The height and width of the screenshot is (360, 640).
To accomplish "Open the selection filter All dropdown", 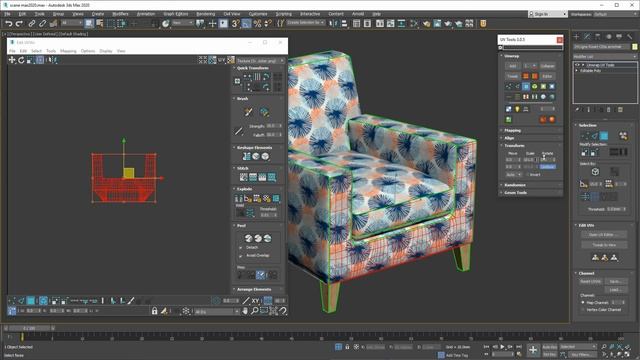I will click(x=71, y=23).
